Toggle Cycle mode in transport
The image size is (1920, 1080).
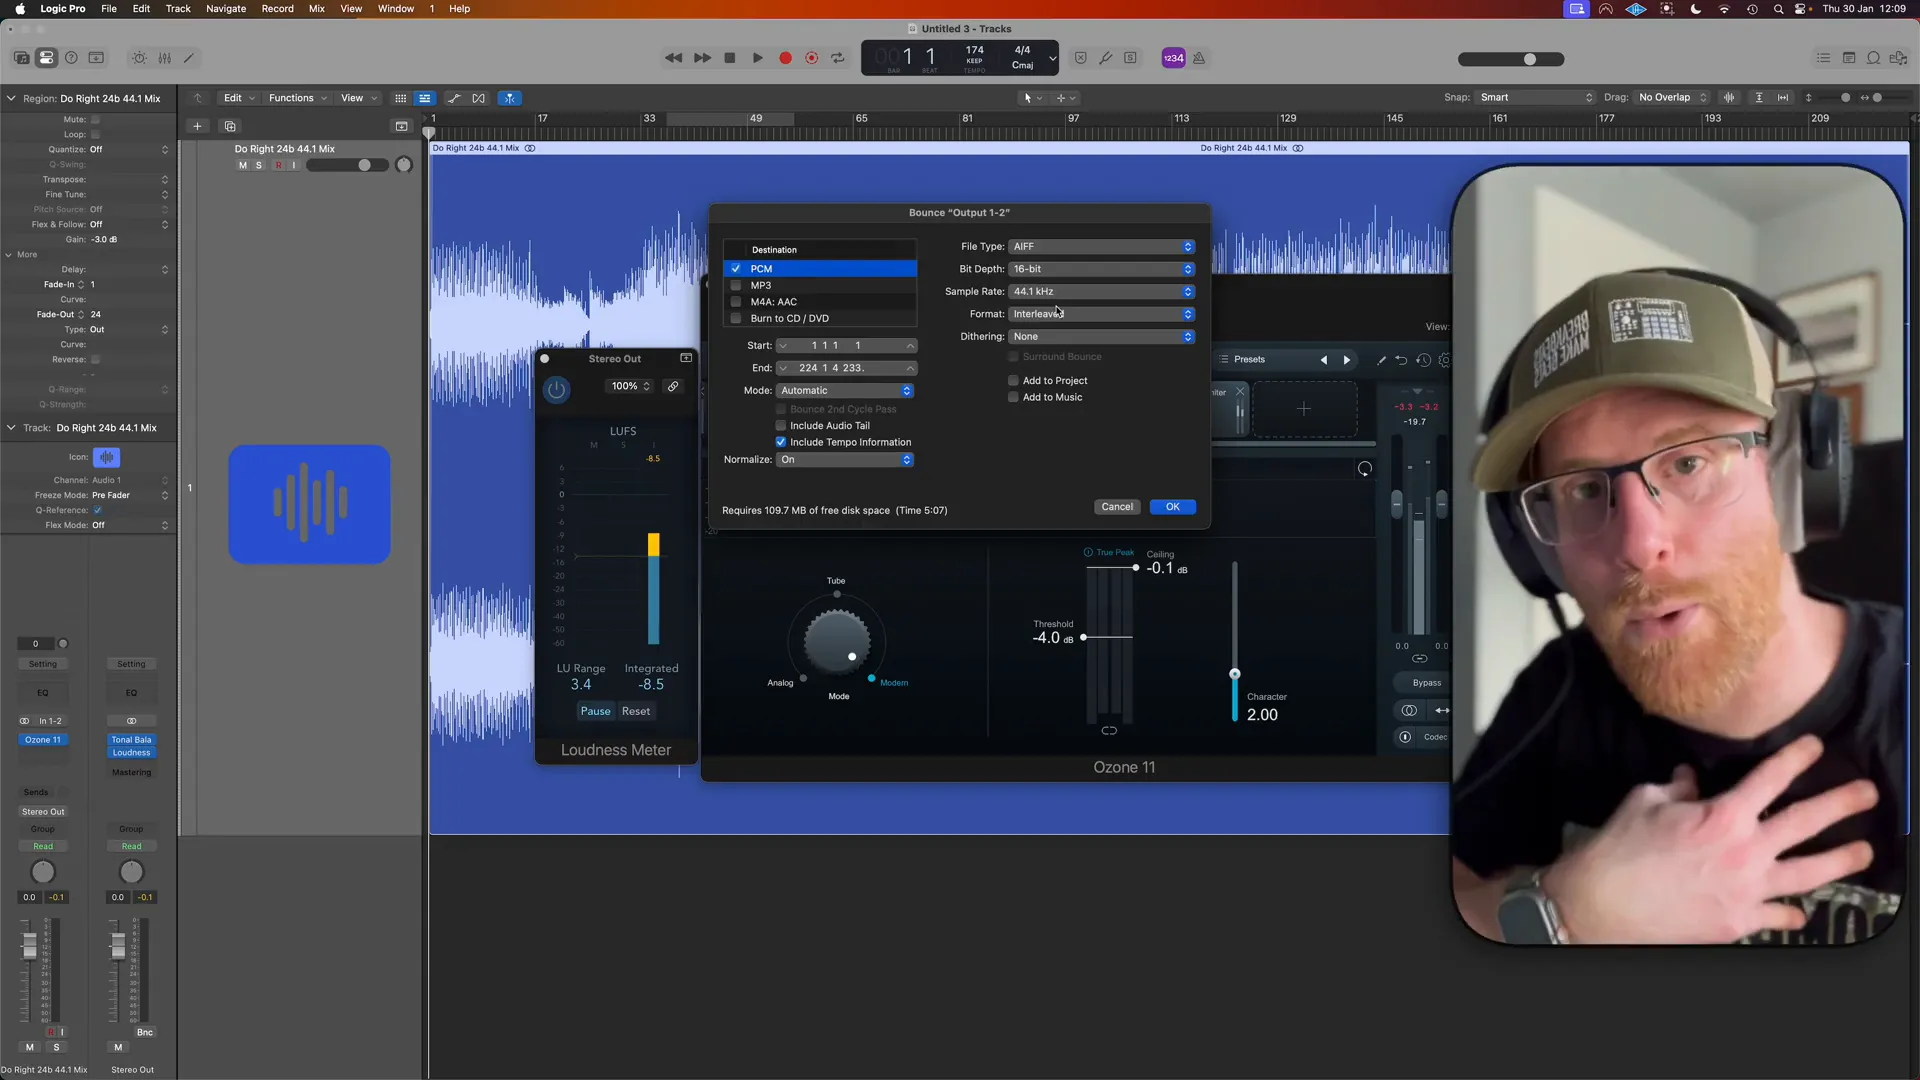838,58
